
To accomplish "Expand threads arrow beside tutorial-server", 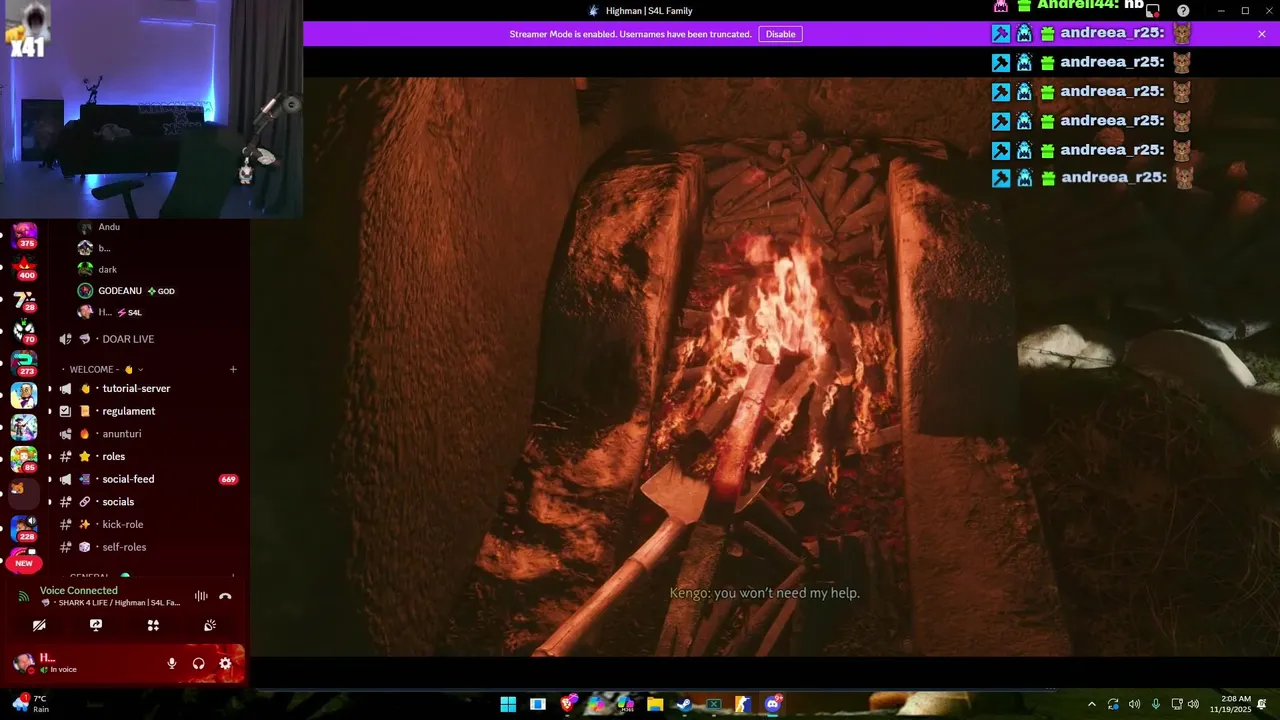I will [x=50, y=388].
